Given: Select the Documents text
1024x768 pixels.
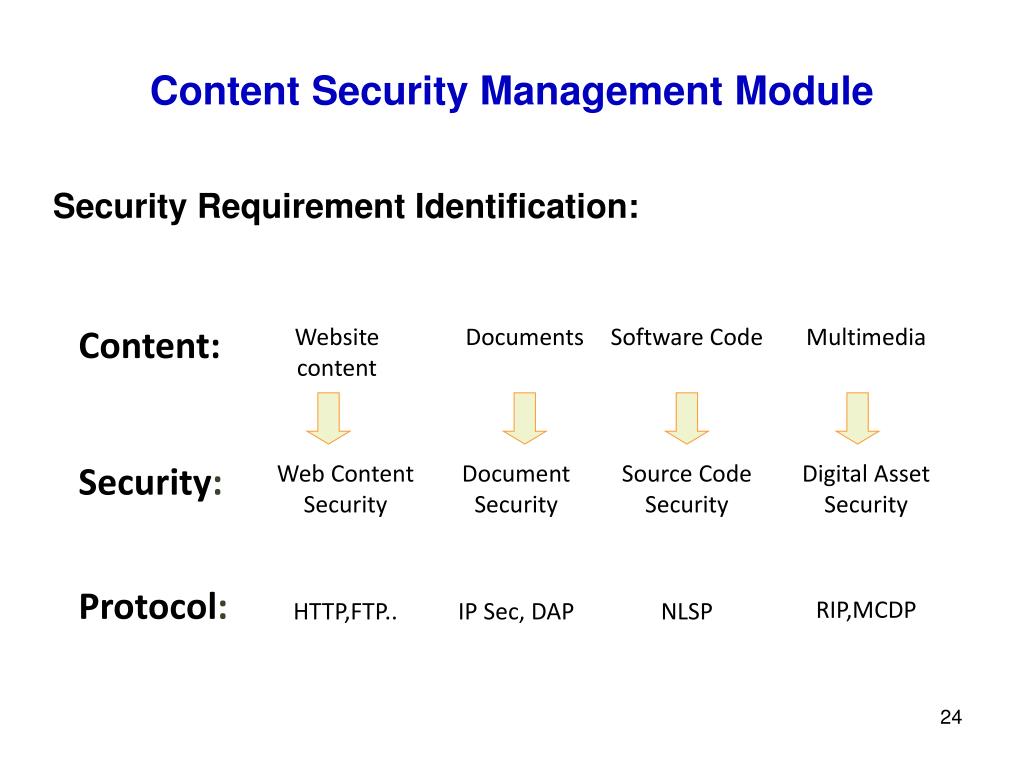Looking at the screenshot, I should [x=524, y=338].
